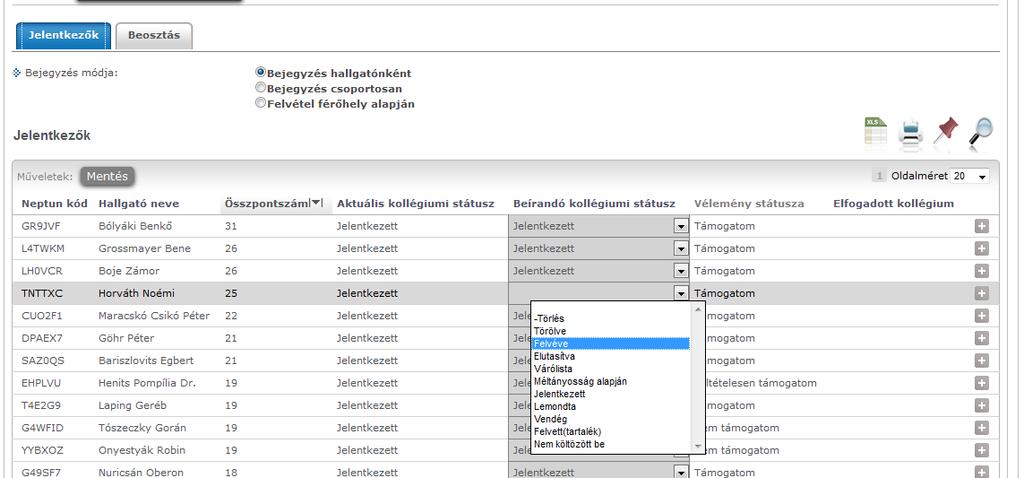Click the red pushpin icon
This screenshot has height=478, width=1024.
[945, 131]
